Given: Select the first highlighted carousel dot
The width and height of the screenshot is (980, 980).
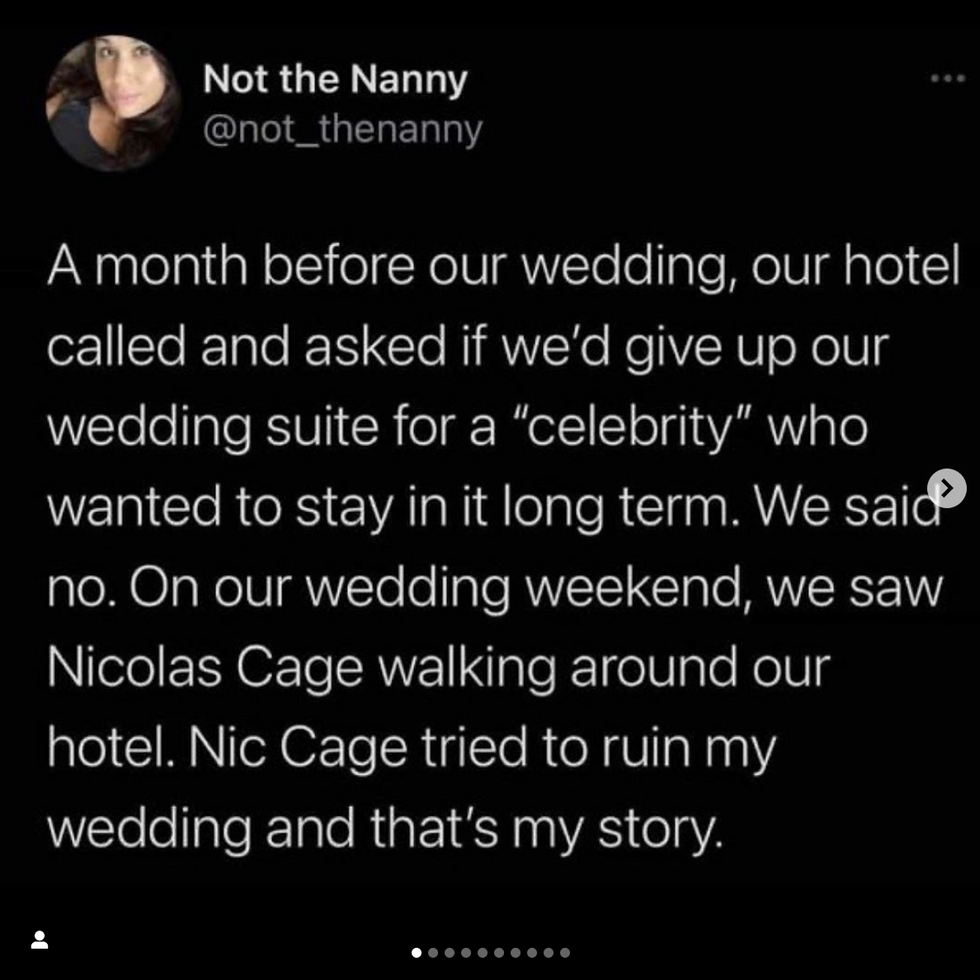Looking at the screenshot, I should click(x=416, y=952).
